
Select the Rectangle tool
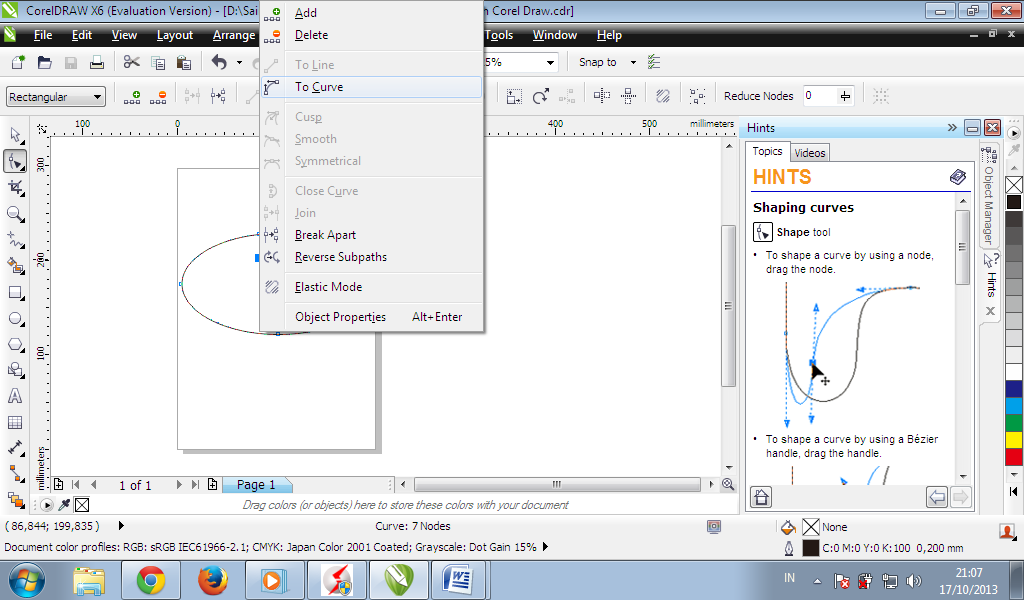[16, 292]
